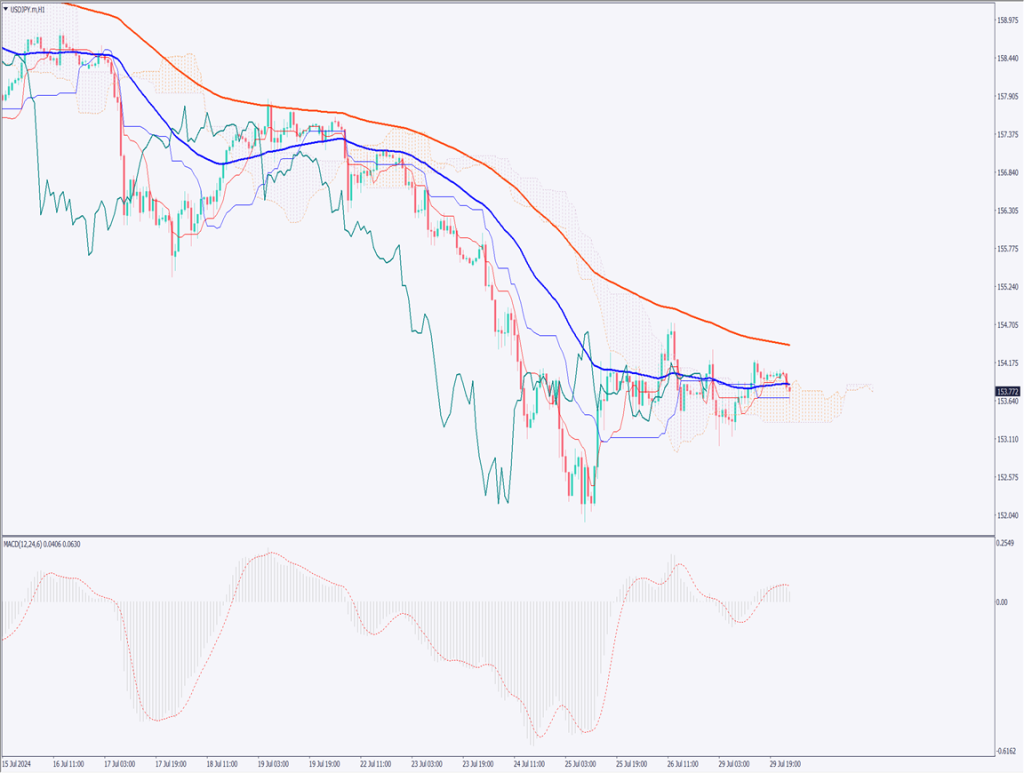Click the 17 Jul 19:00 time label
This screenshot has height=773, width=1024.
[172, 761]
